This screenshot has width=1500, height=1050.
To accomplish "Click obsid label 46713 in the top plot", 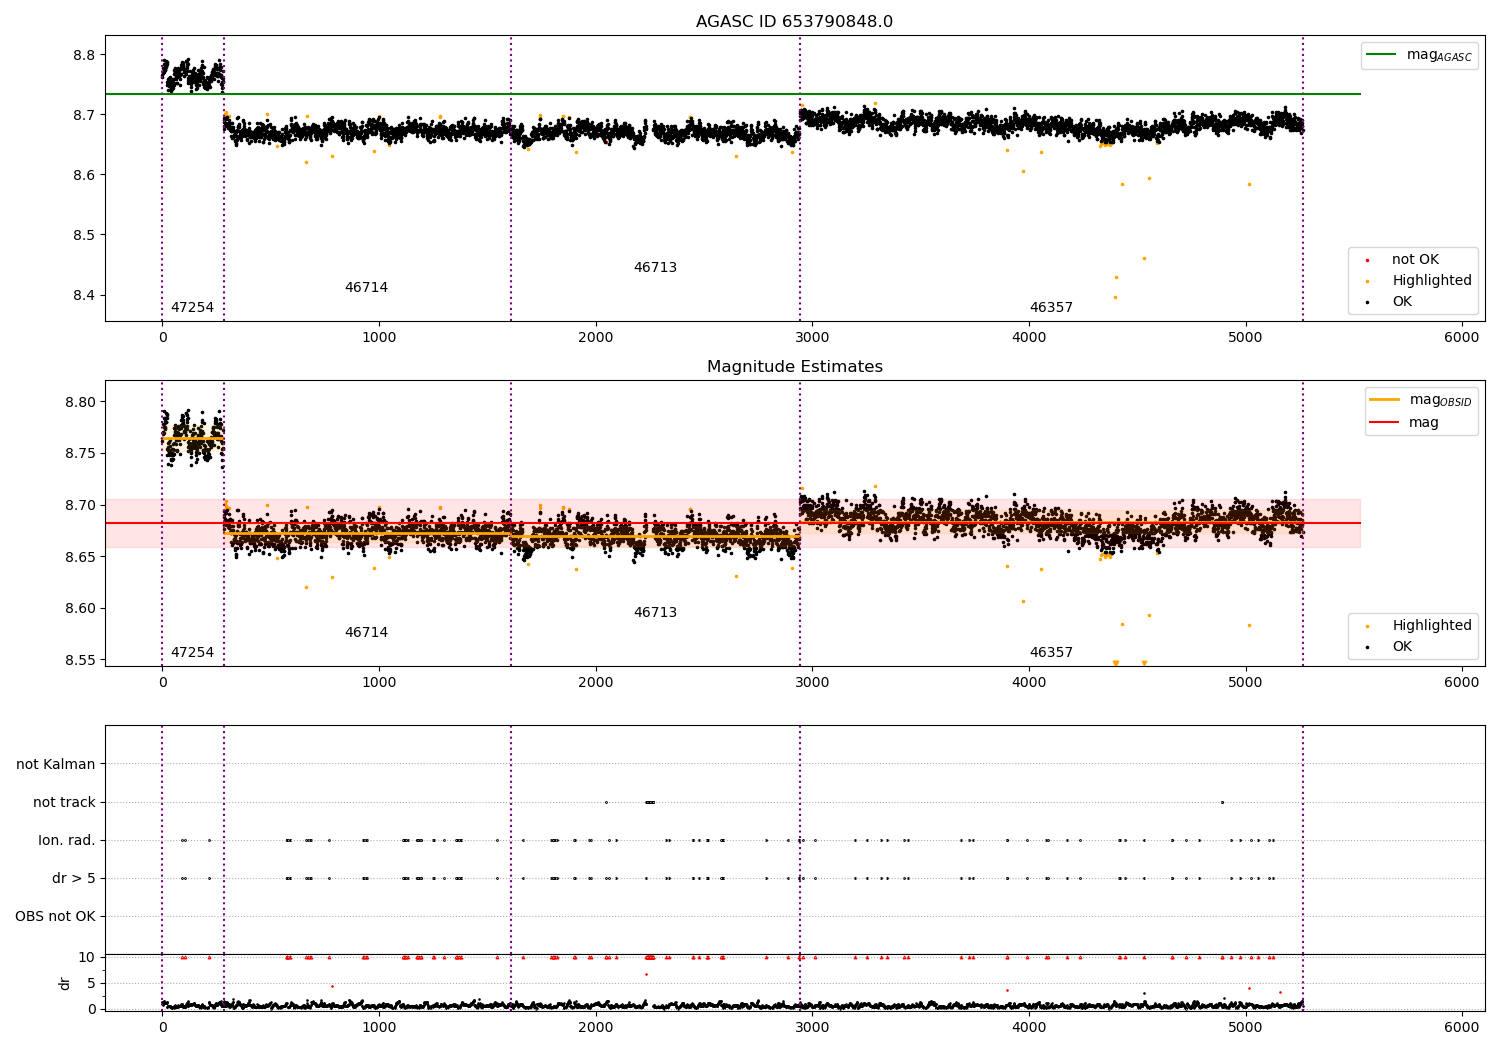I will [655, 268].
